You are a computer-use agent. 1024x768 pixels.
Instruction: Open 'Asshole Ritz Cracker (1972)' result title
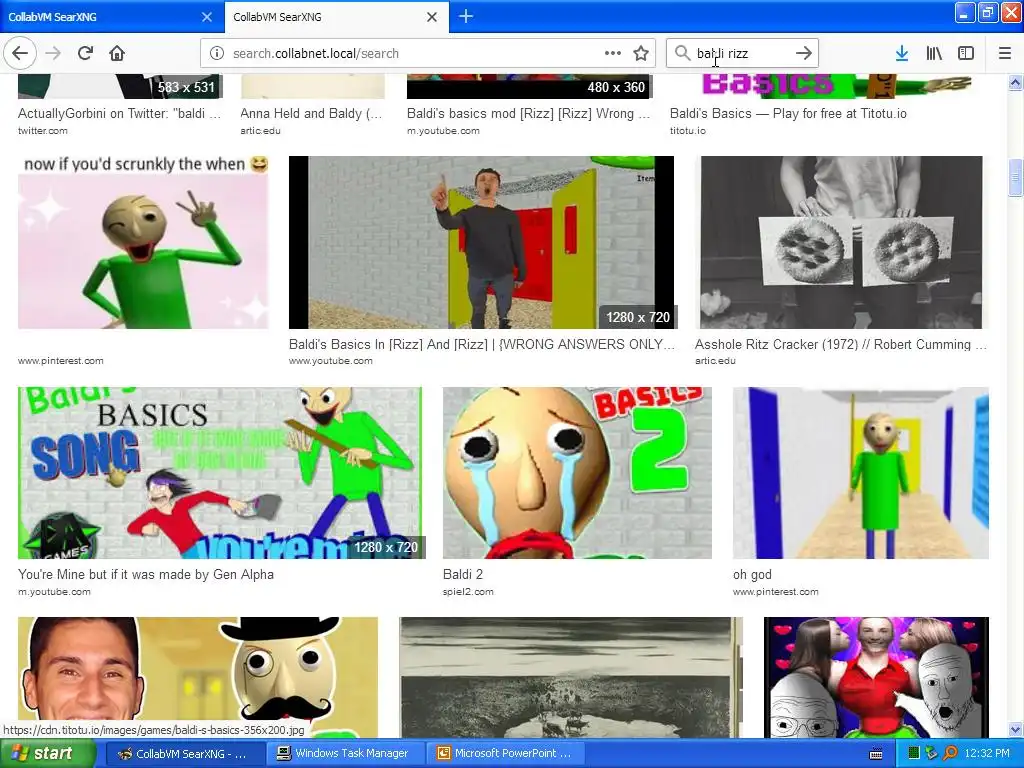pos(840,344)
